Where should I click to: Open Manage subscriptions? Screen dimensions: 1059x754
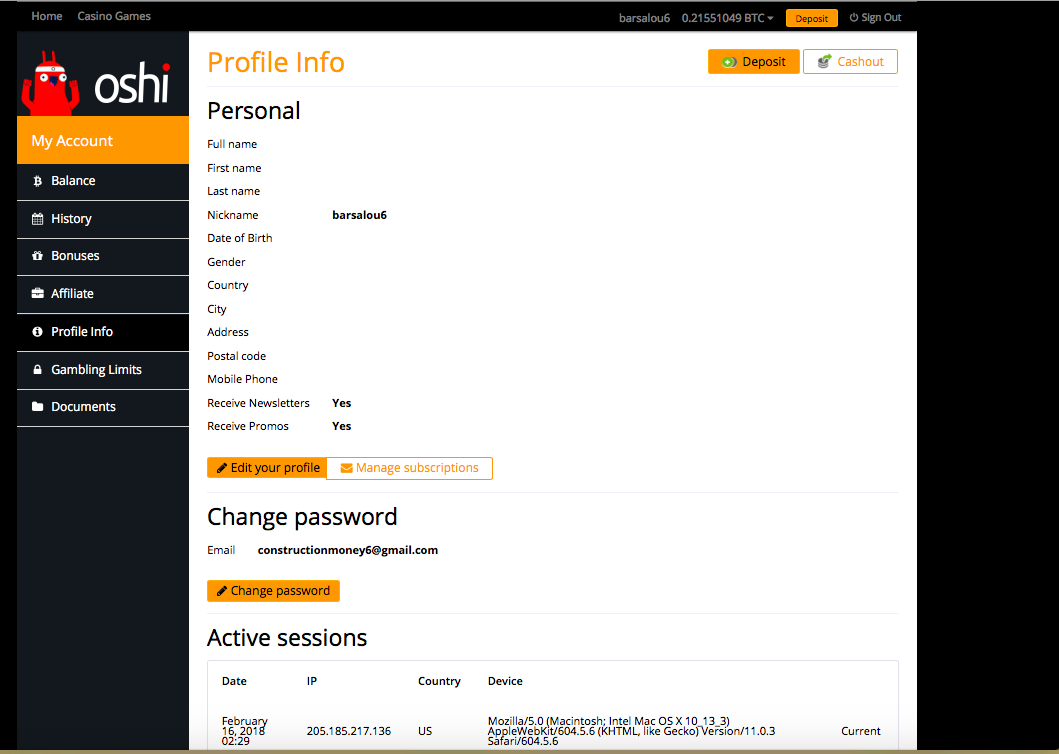click(x=409, y=468)
